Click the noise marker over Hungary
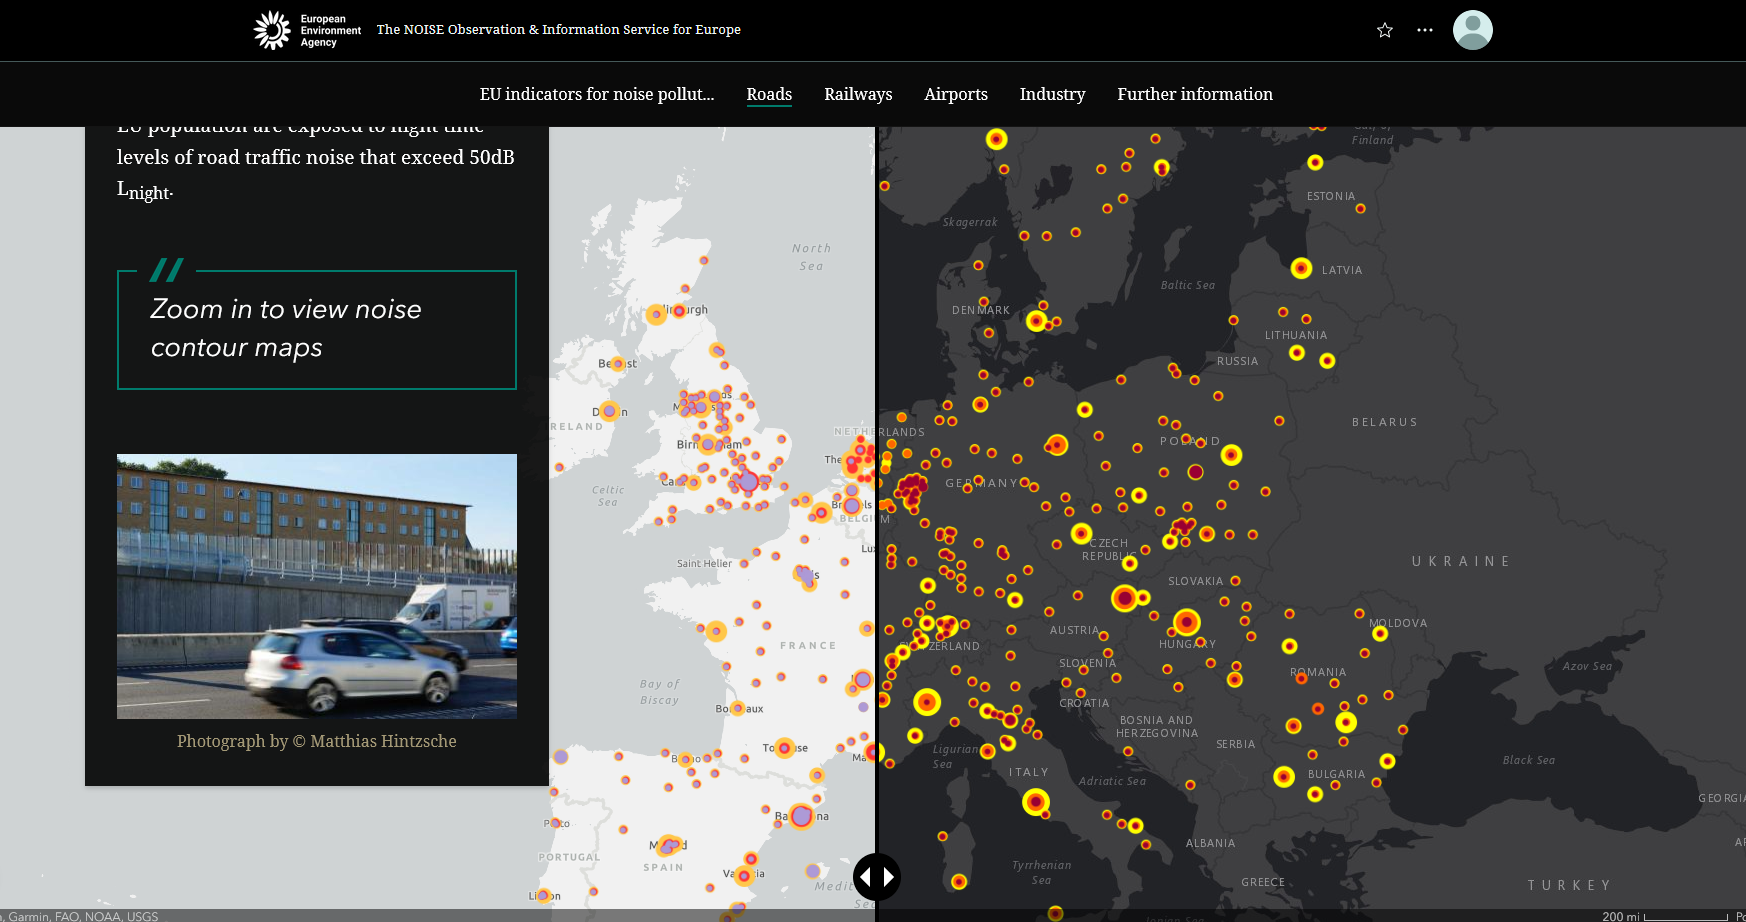 click(1187, 622)
